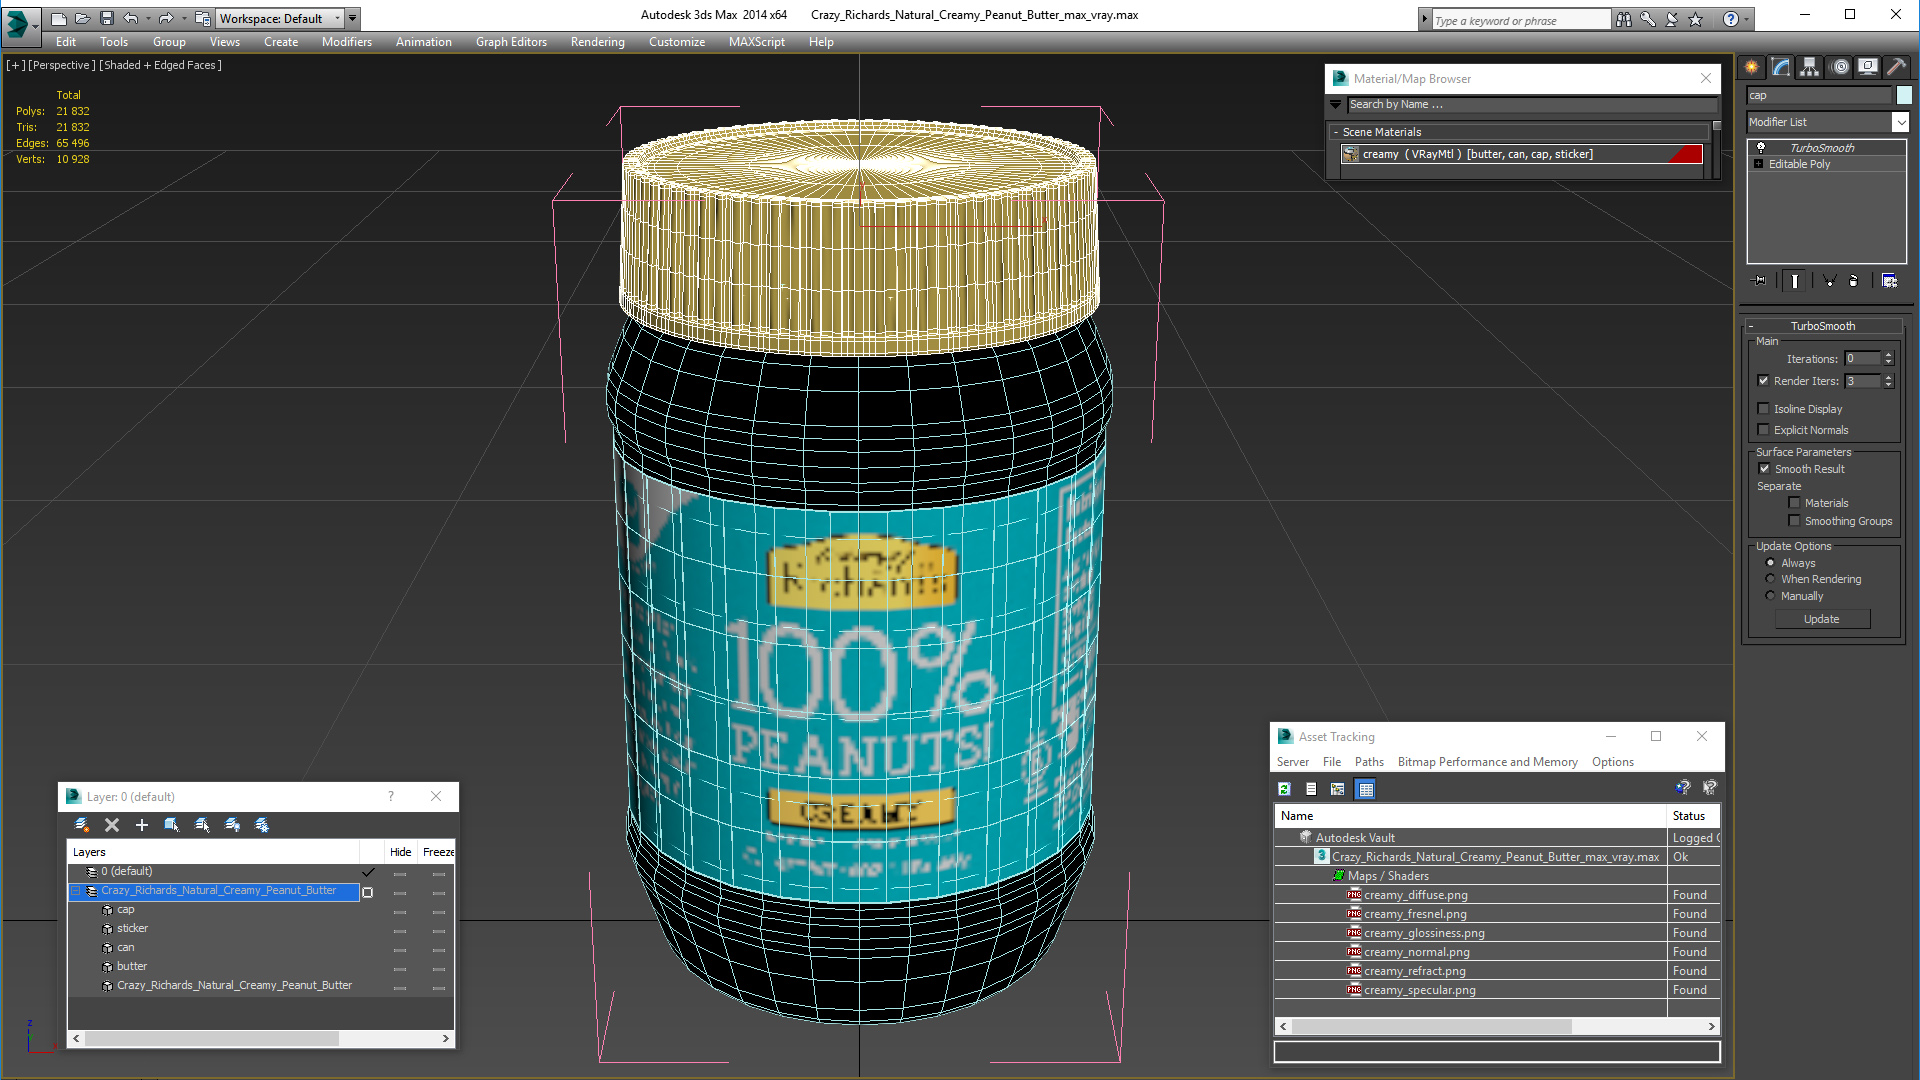
Task: Toggle the Render Iters checkbox
Action: point(1764,381)
